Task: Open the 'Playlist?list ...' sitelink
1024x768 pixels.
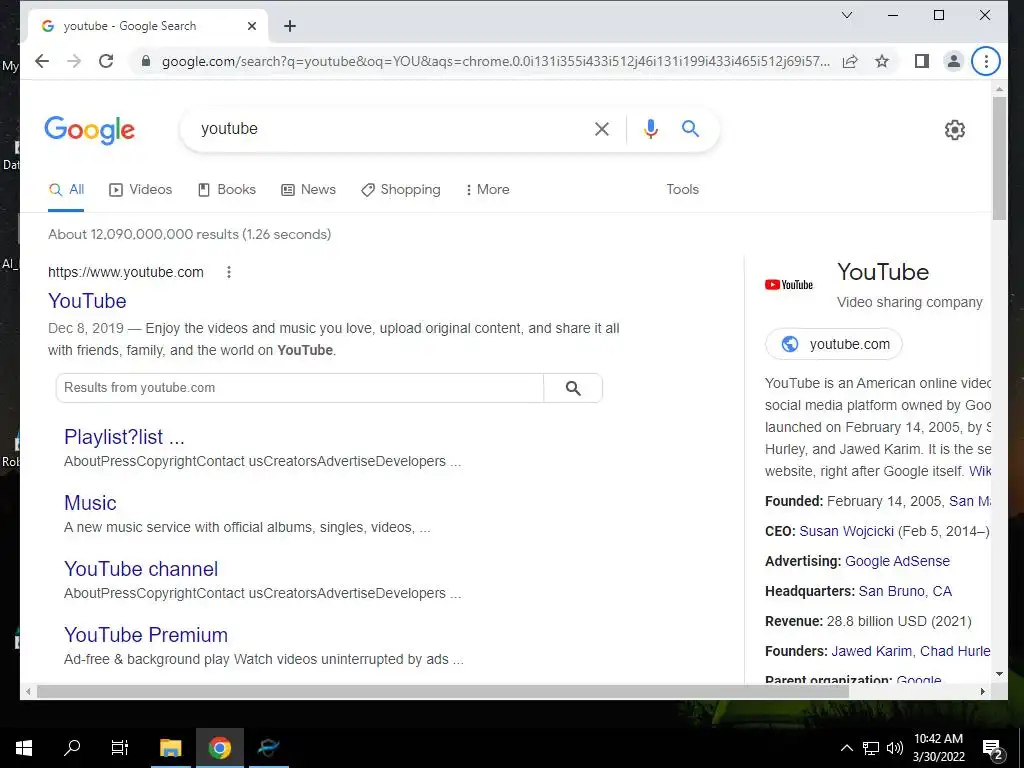Action: 124,437
